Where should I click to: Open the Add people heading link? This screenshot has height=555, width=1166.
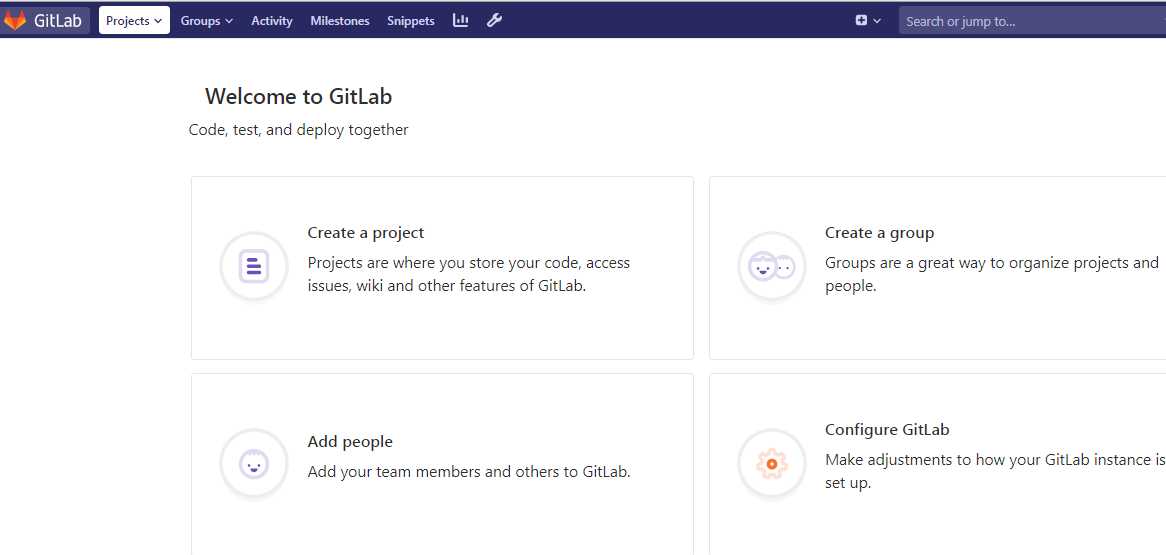(350, 442)
